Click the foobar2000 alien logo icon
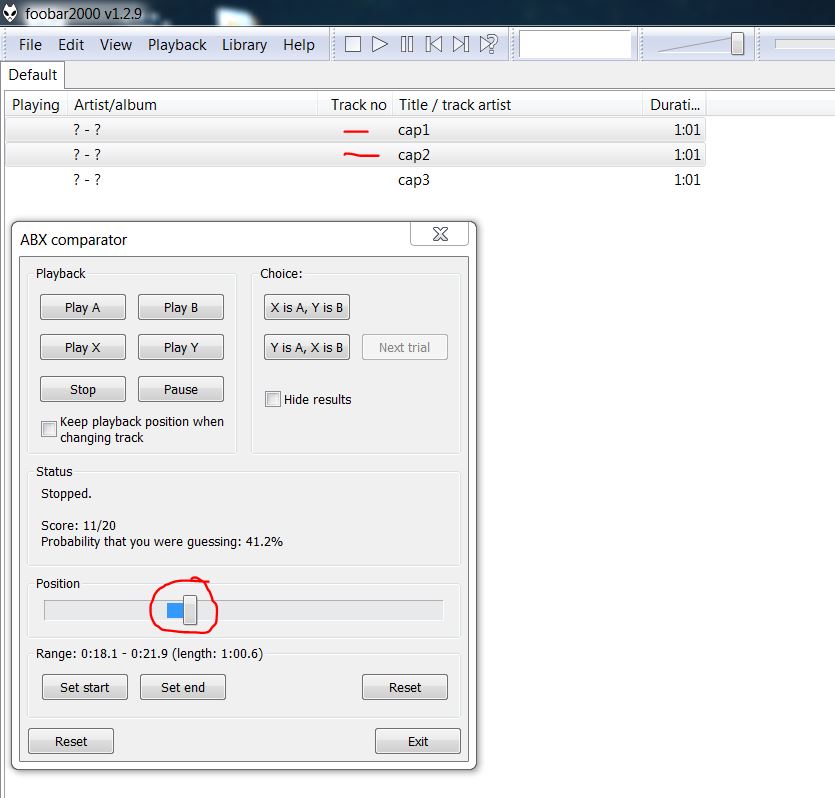Viewport: 835px width, 798px height. point(11,13)
